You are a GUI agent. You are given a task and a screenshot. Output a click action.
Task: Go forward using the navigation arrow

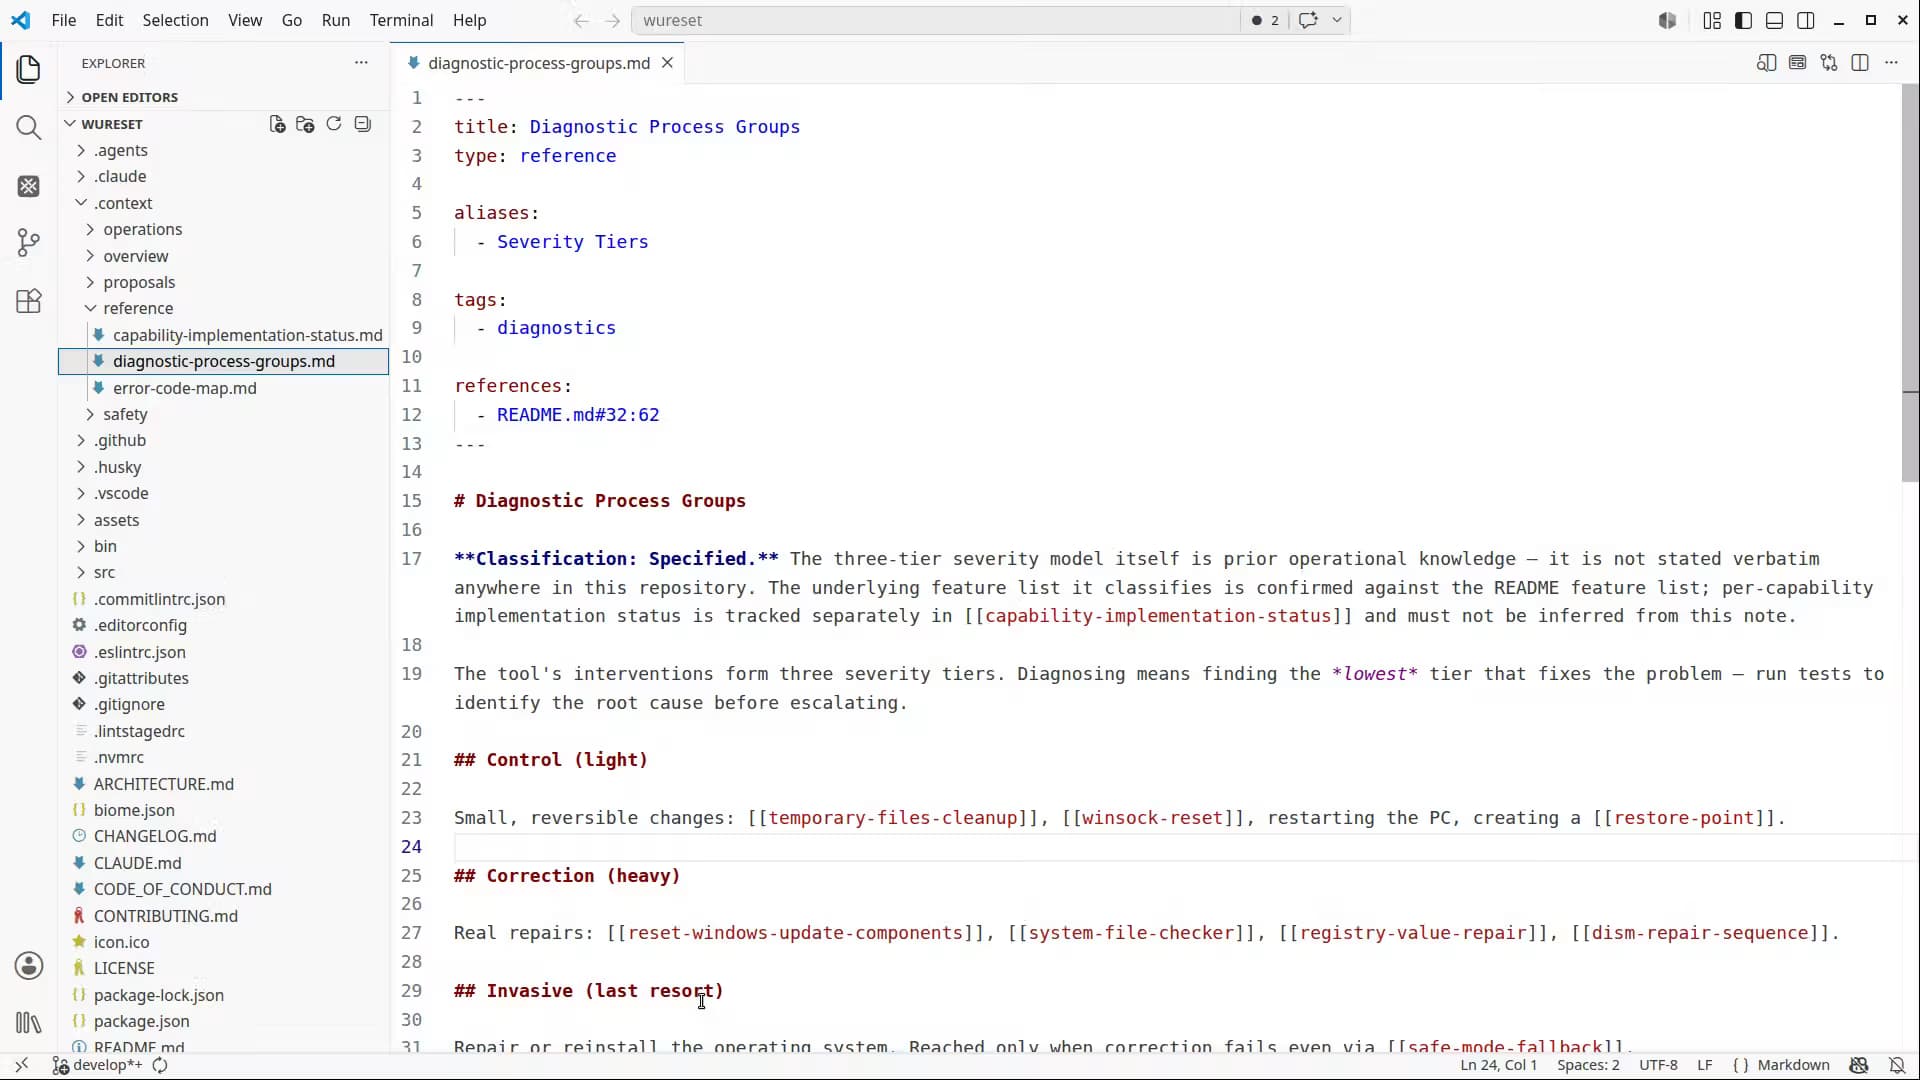coord(613,20)
